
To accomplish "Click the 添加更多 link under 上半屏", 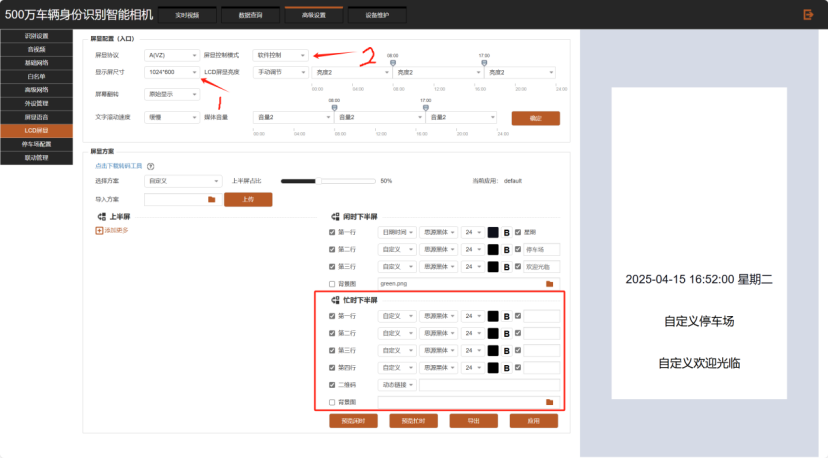I will (116, 231).
